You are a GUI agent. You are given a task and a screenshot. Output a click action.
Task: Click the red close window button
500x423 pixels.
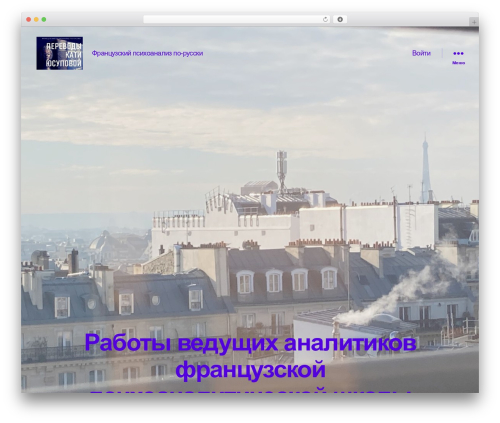pyautogui.click(x=29, y=20)
